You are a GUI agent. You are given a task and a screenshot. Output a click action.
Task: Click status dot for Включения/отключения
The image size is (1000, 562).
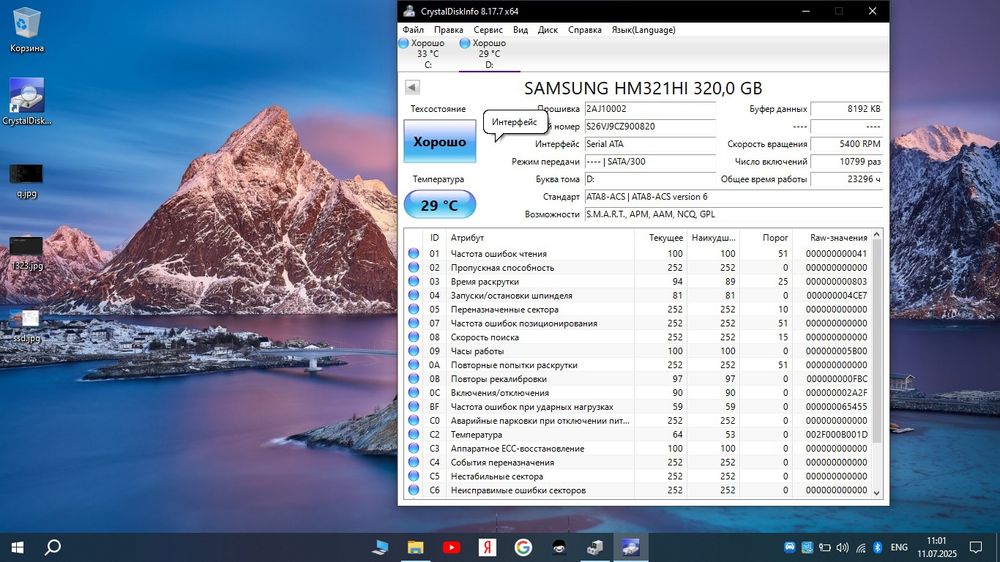(x=414, y=393)
